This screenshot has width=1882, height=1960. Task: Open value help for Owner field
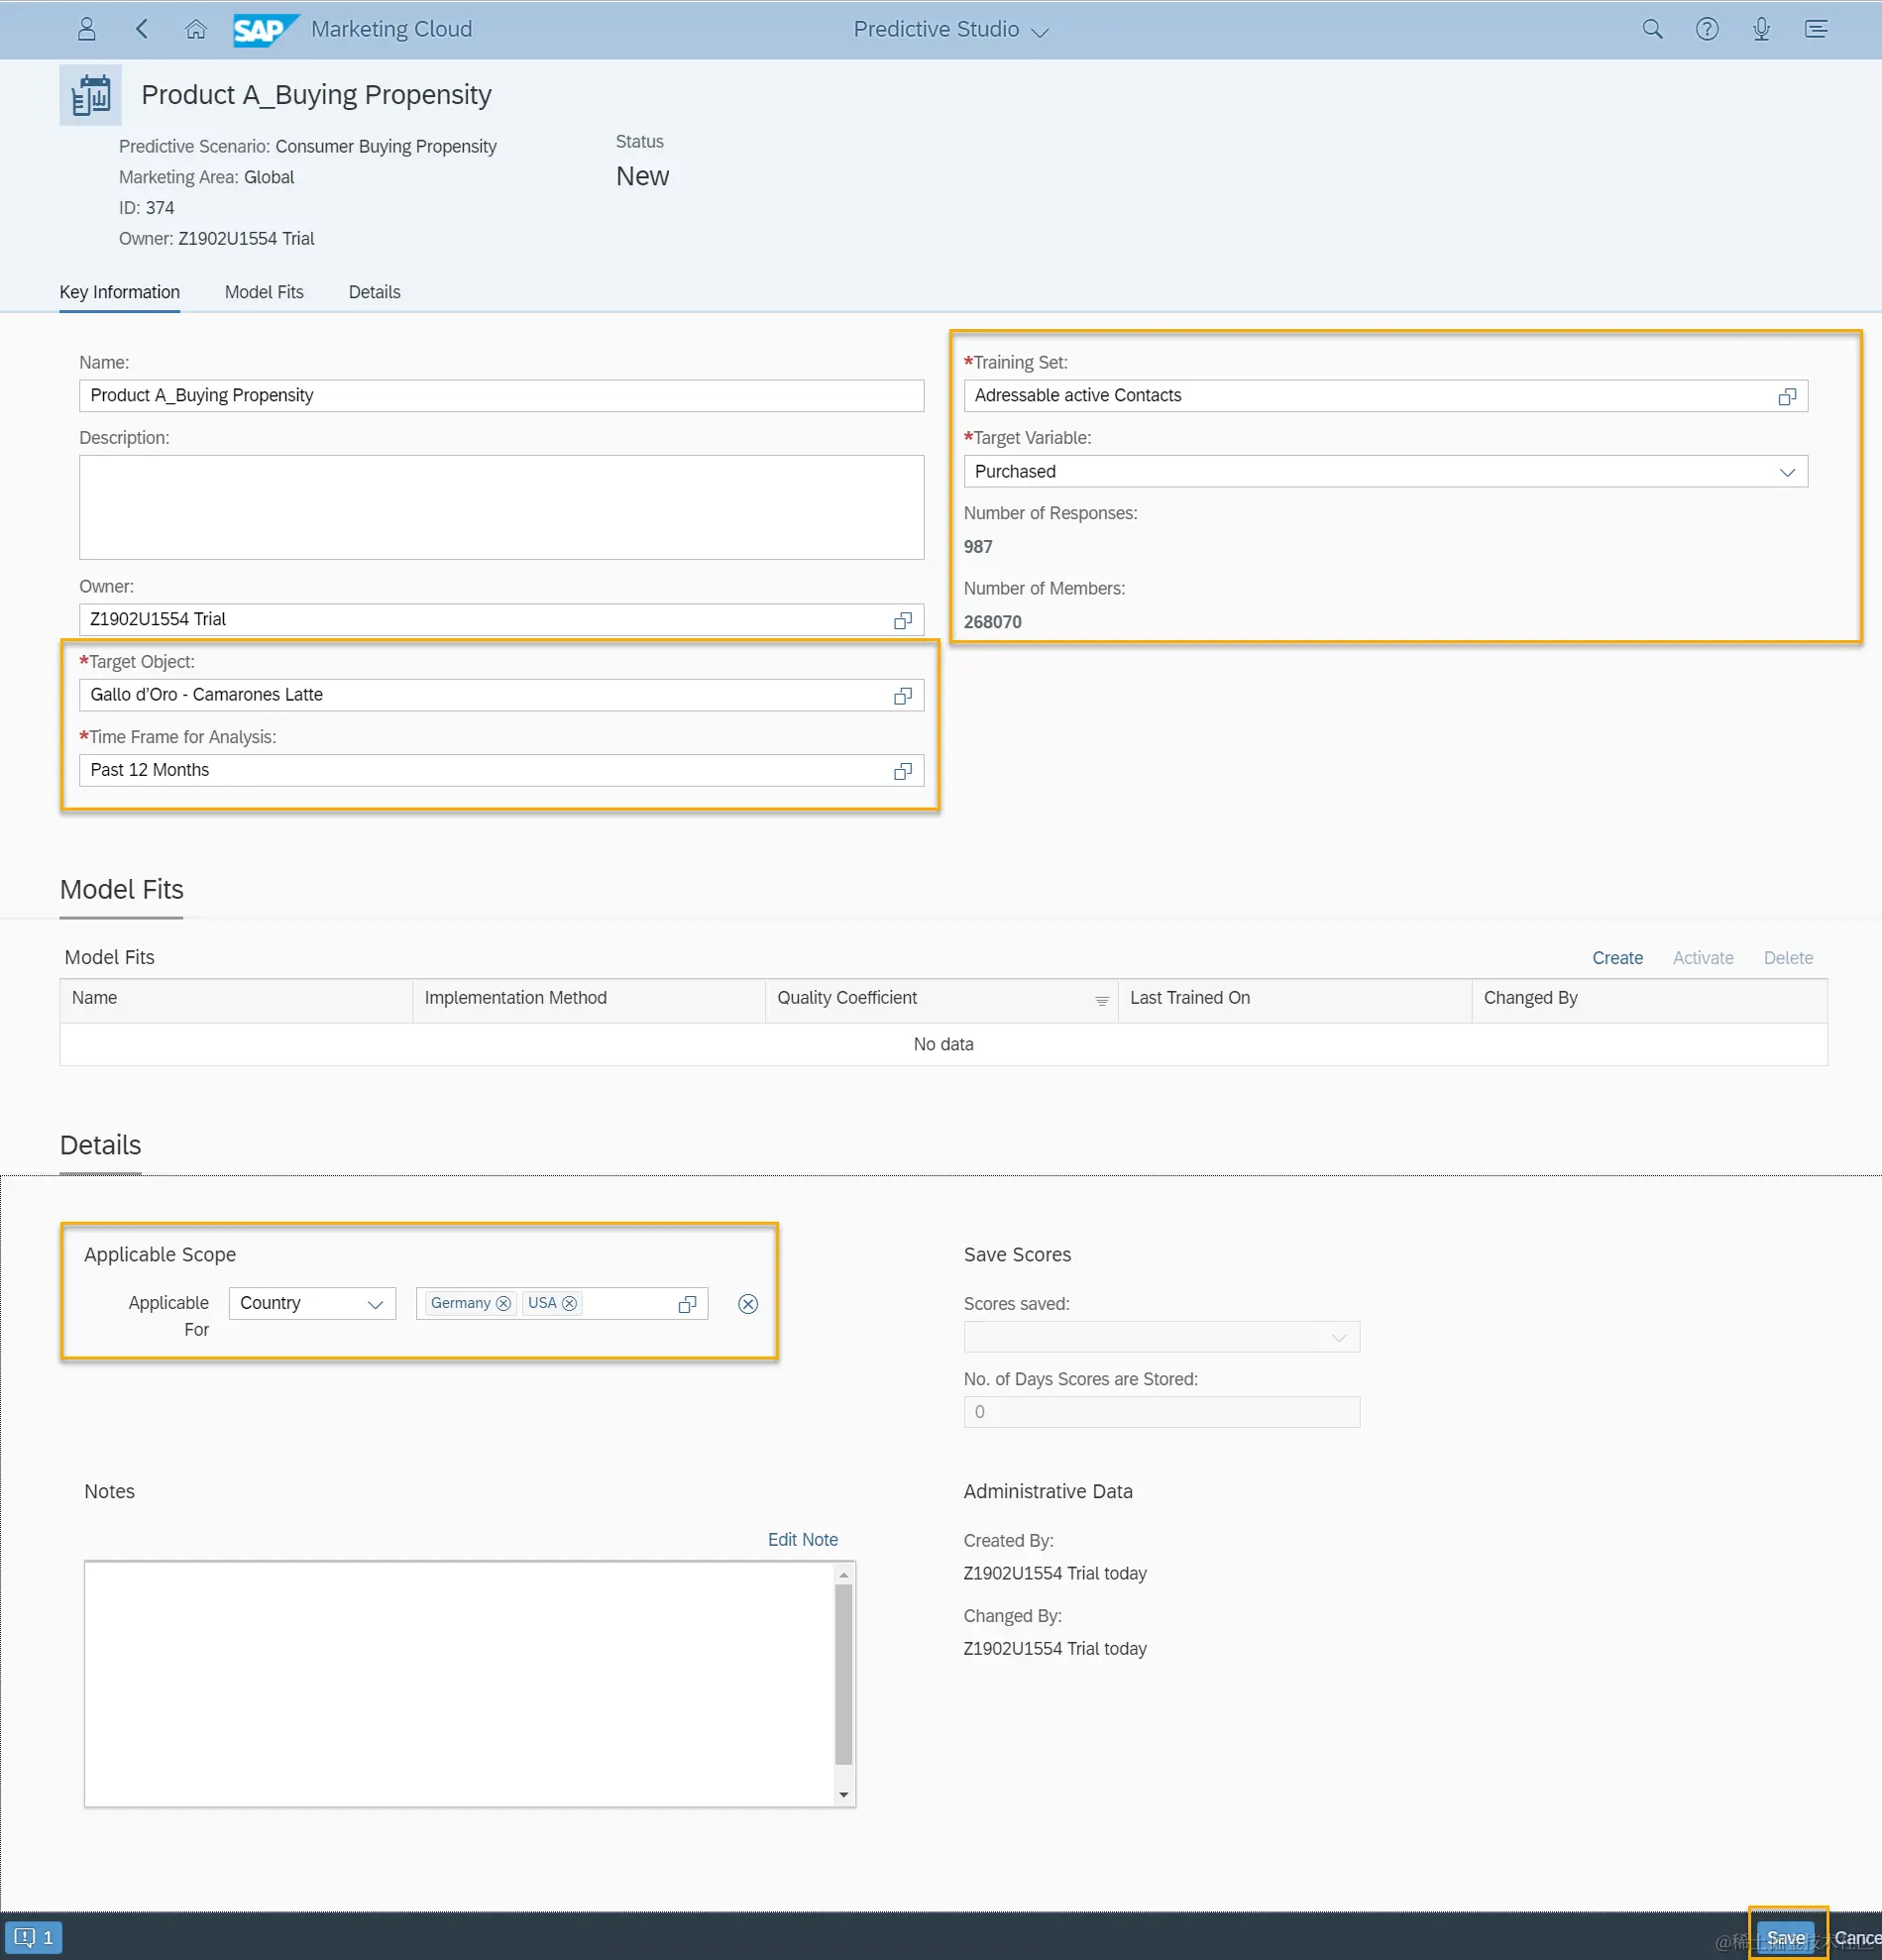[903, 620]
